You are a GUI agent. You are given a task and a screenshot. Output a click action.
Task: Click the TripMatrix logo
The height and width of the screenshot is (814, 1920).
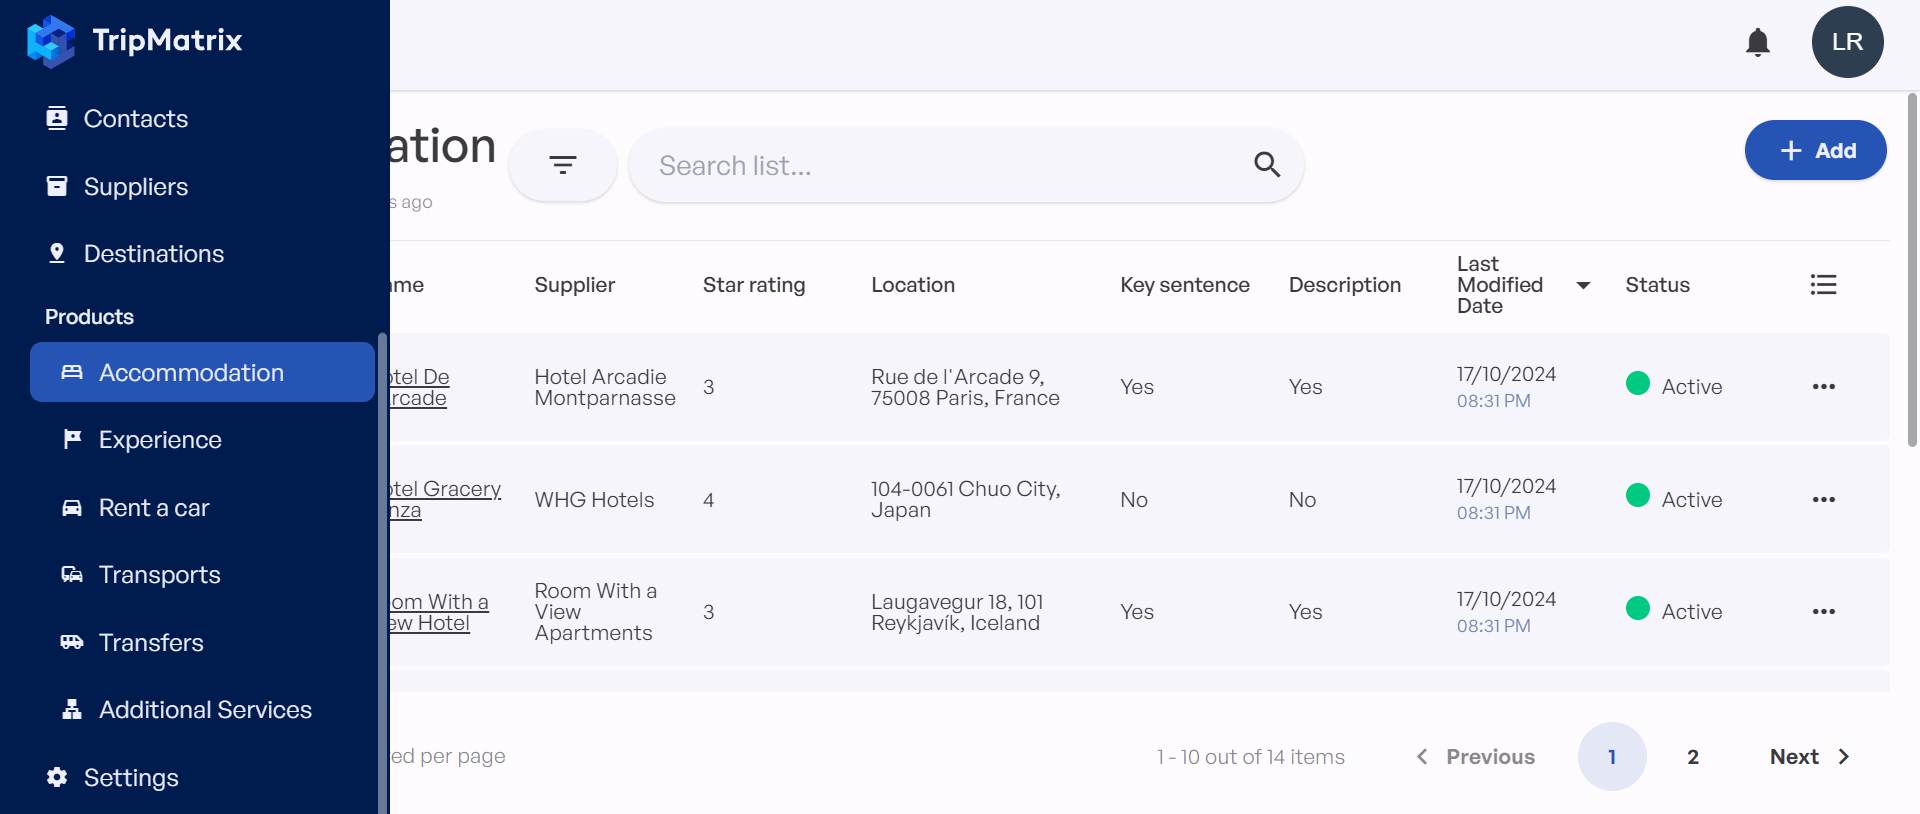click(x=135, y=41)
